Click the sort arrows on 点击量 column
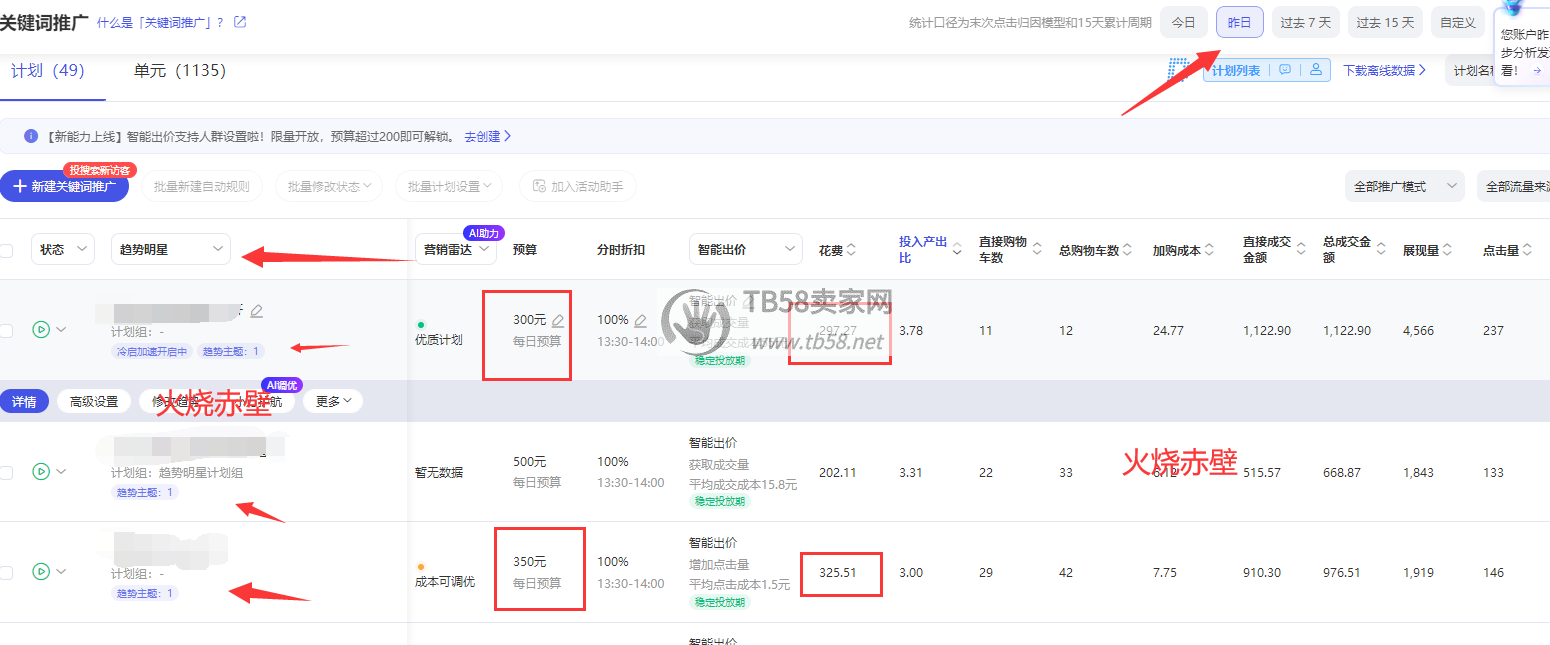 [x=1529, y=251]
